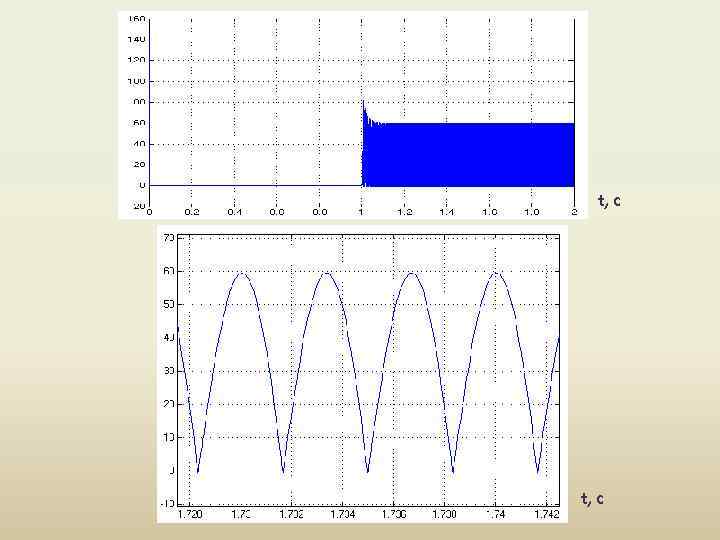This screenshot has height=540, width=720.
Task: Click the lower plot's "t, c" axis label
Action: tap(592, 498)
